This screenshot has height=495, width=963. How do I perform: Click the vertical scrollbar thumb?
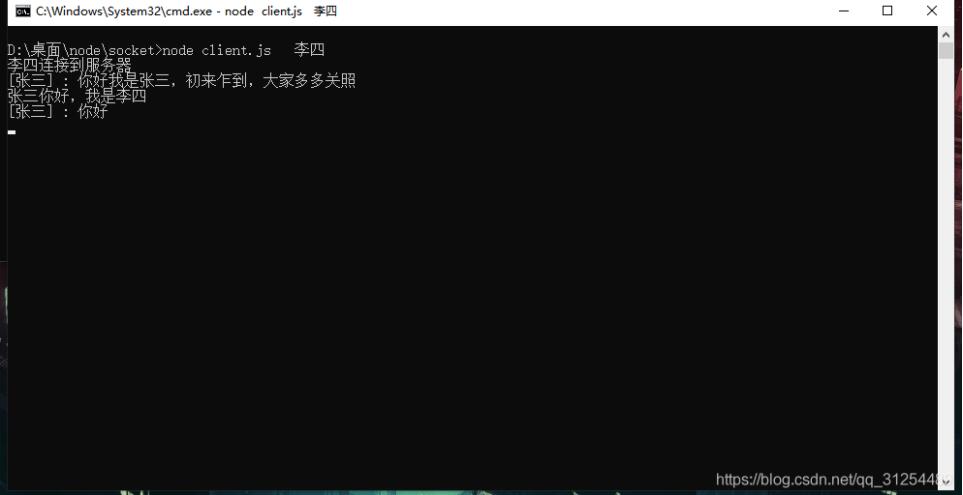click(945, 50)
